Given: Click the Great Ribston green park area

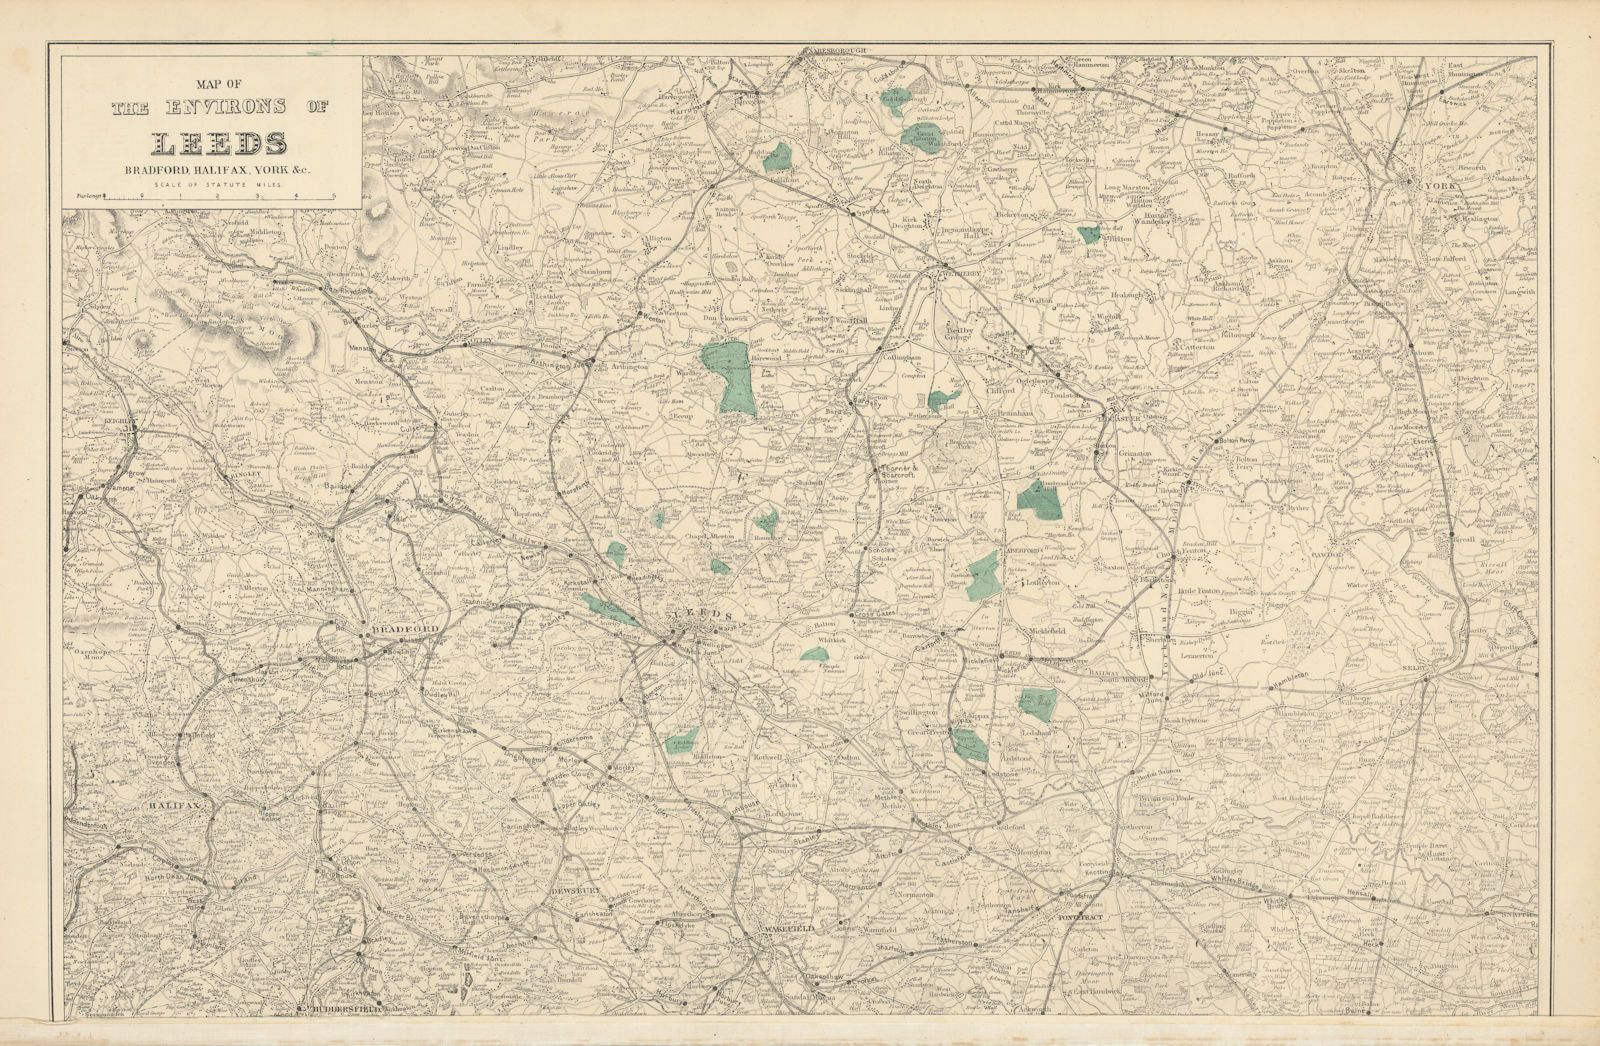Looking at the screenshot, I should tap(918, 136).
